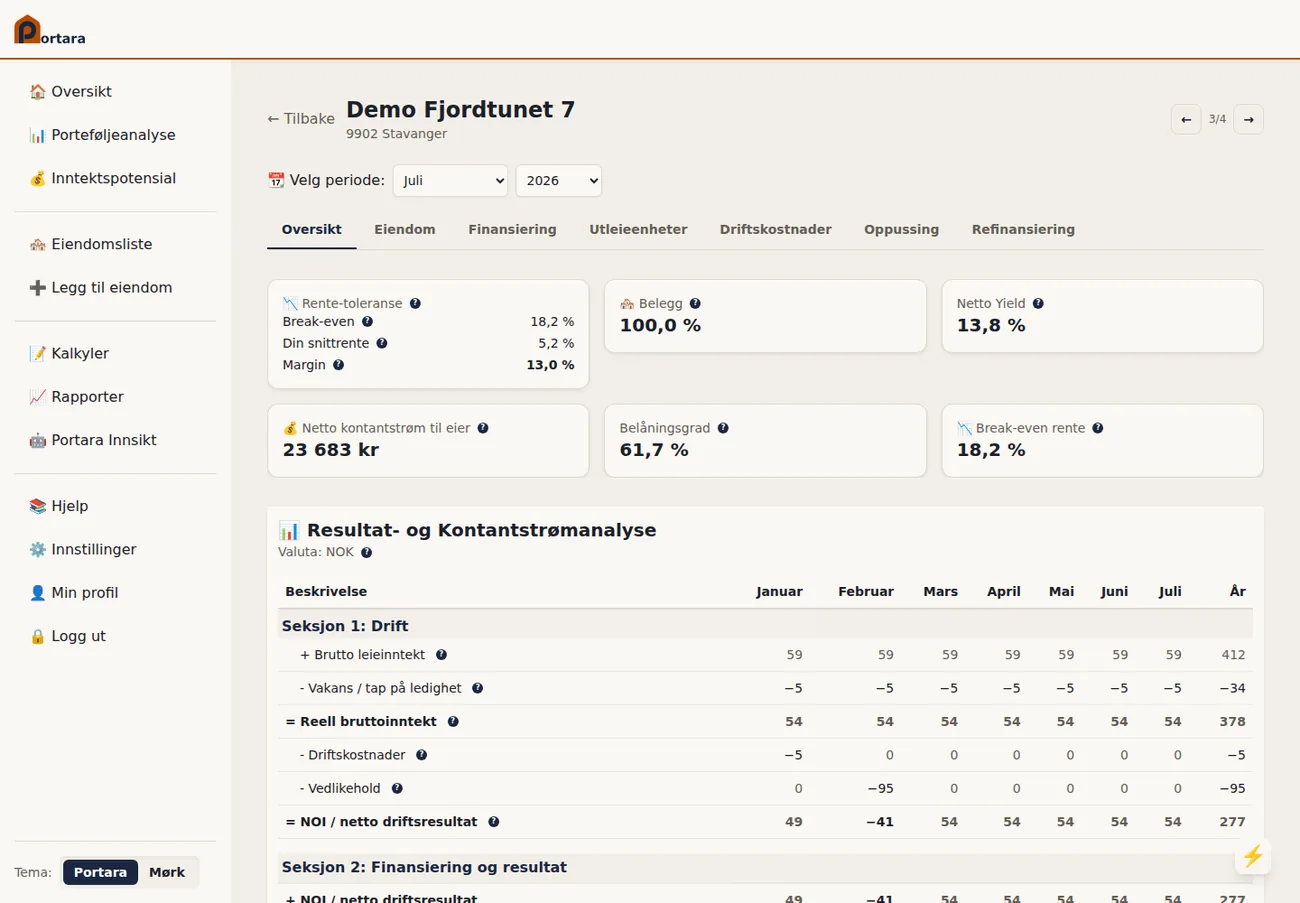1300x903 pixels.
Task: Open Kalkyler in the sidebar
Action: pos(115,353)
